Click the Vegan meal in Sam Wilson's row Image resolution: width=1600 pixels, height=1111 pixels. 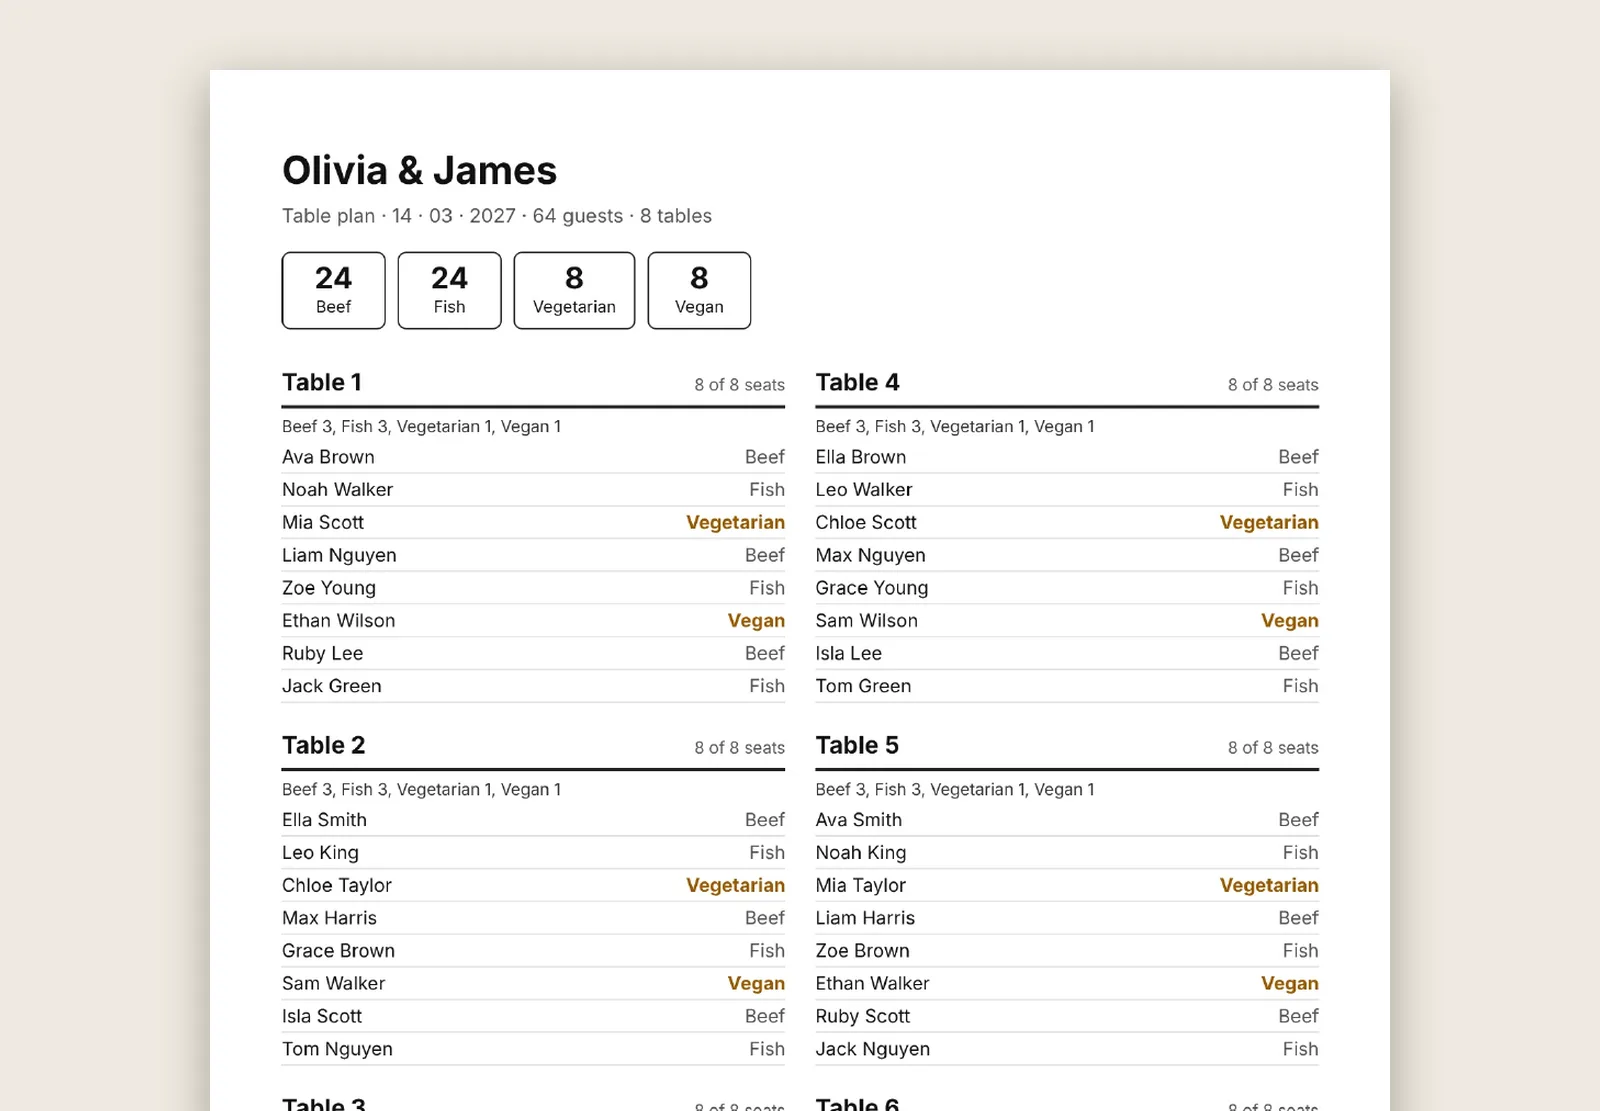1290,621
